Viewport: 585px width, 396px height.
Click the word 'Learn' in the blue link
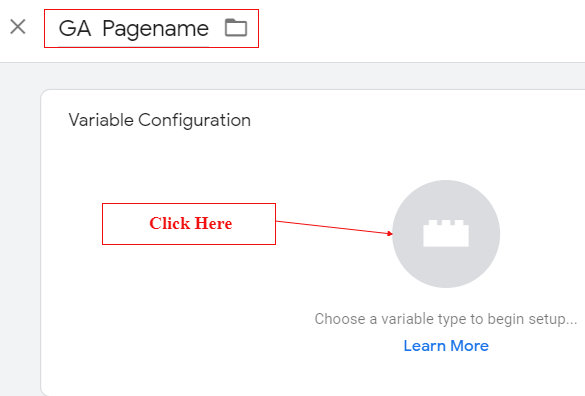tap(425, 346)
